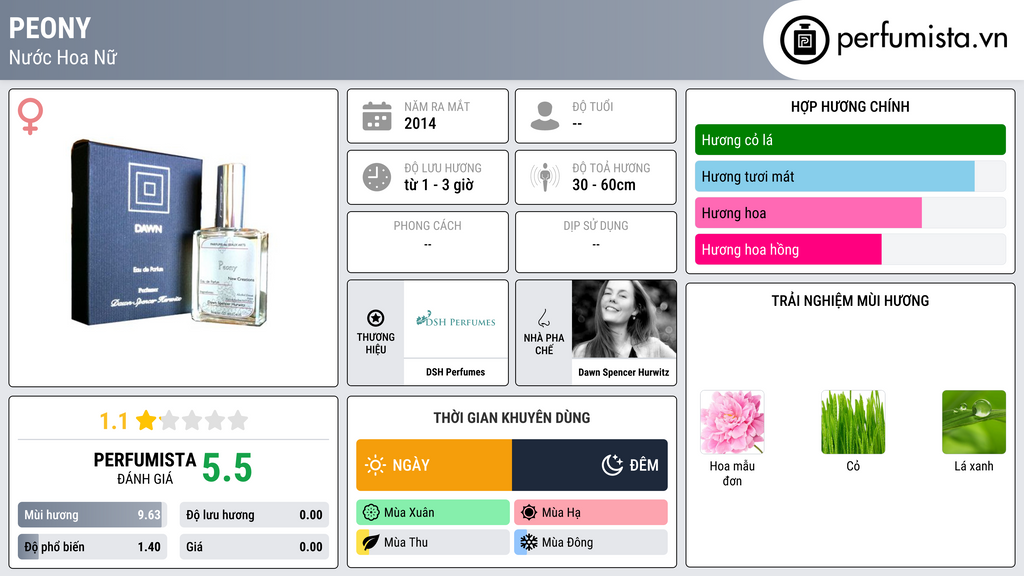The width and height of the screenshot is (1024, 576).
Task: Click the Hương hoa accord bar
Action: tap(850, 213)
